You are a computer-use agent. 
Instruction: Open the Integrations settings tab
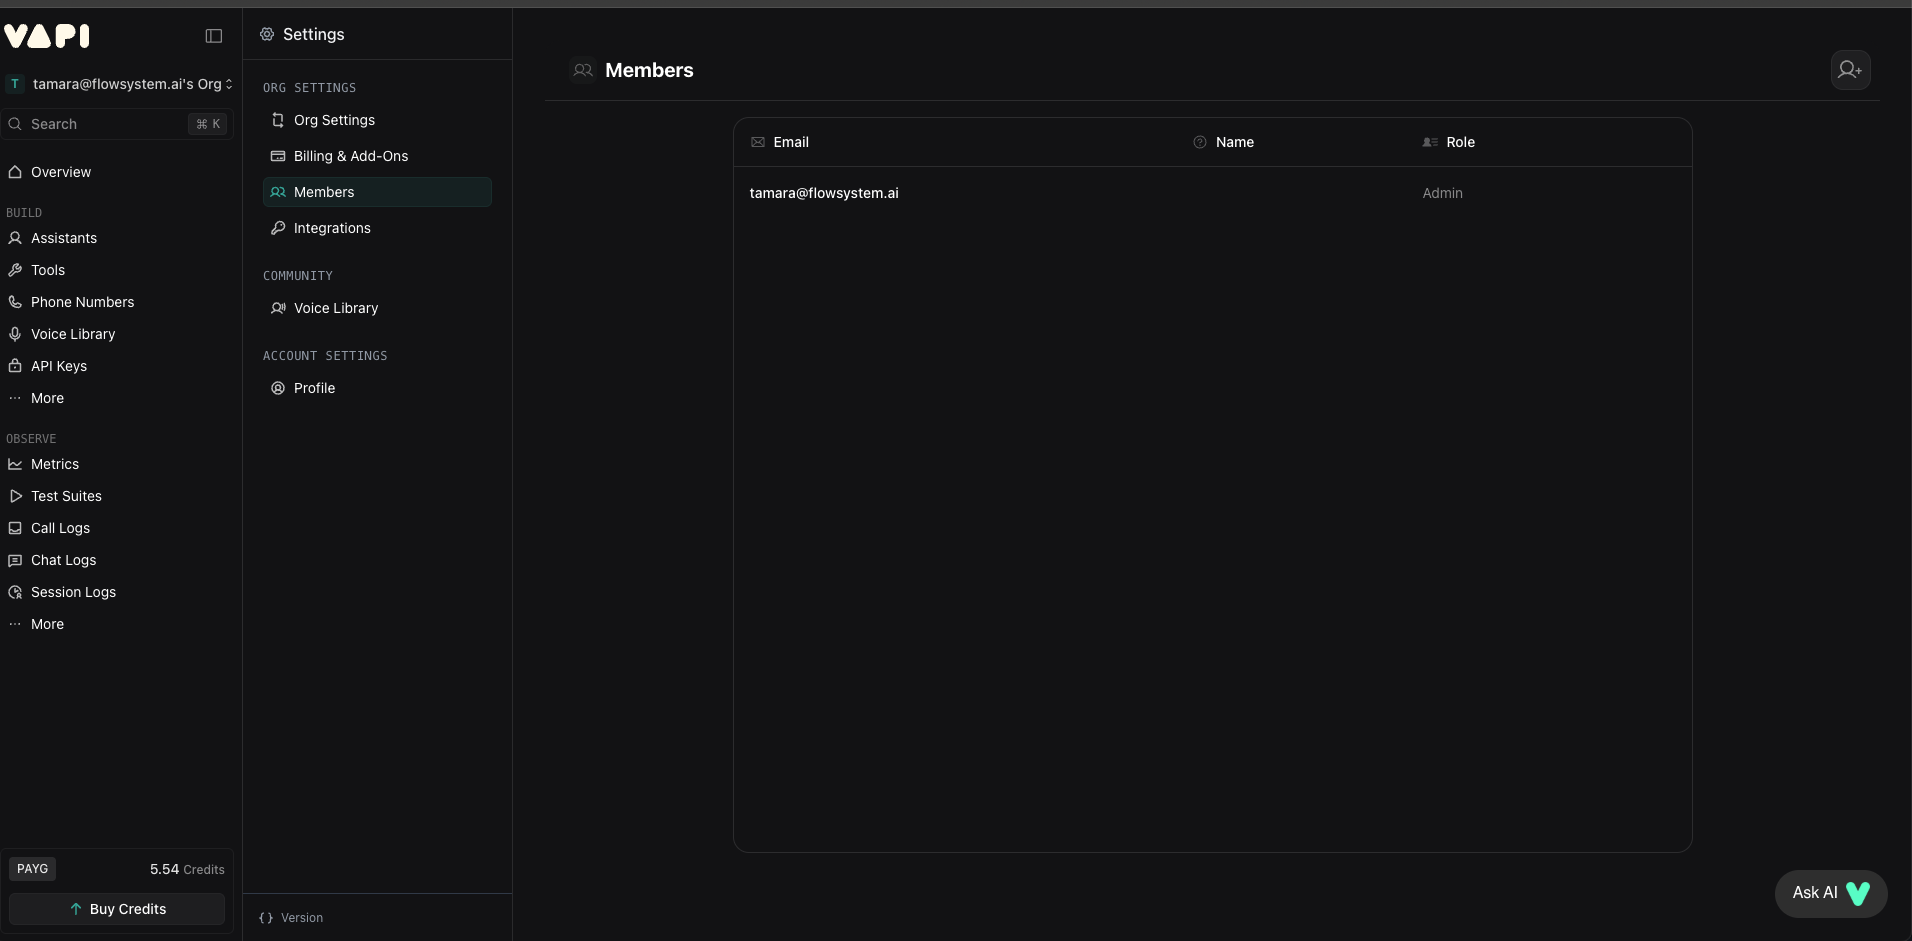pos(333,227)
